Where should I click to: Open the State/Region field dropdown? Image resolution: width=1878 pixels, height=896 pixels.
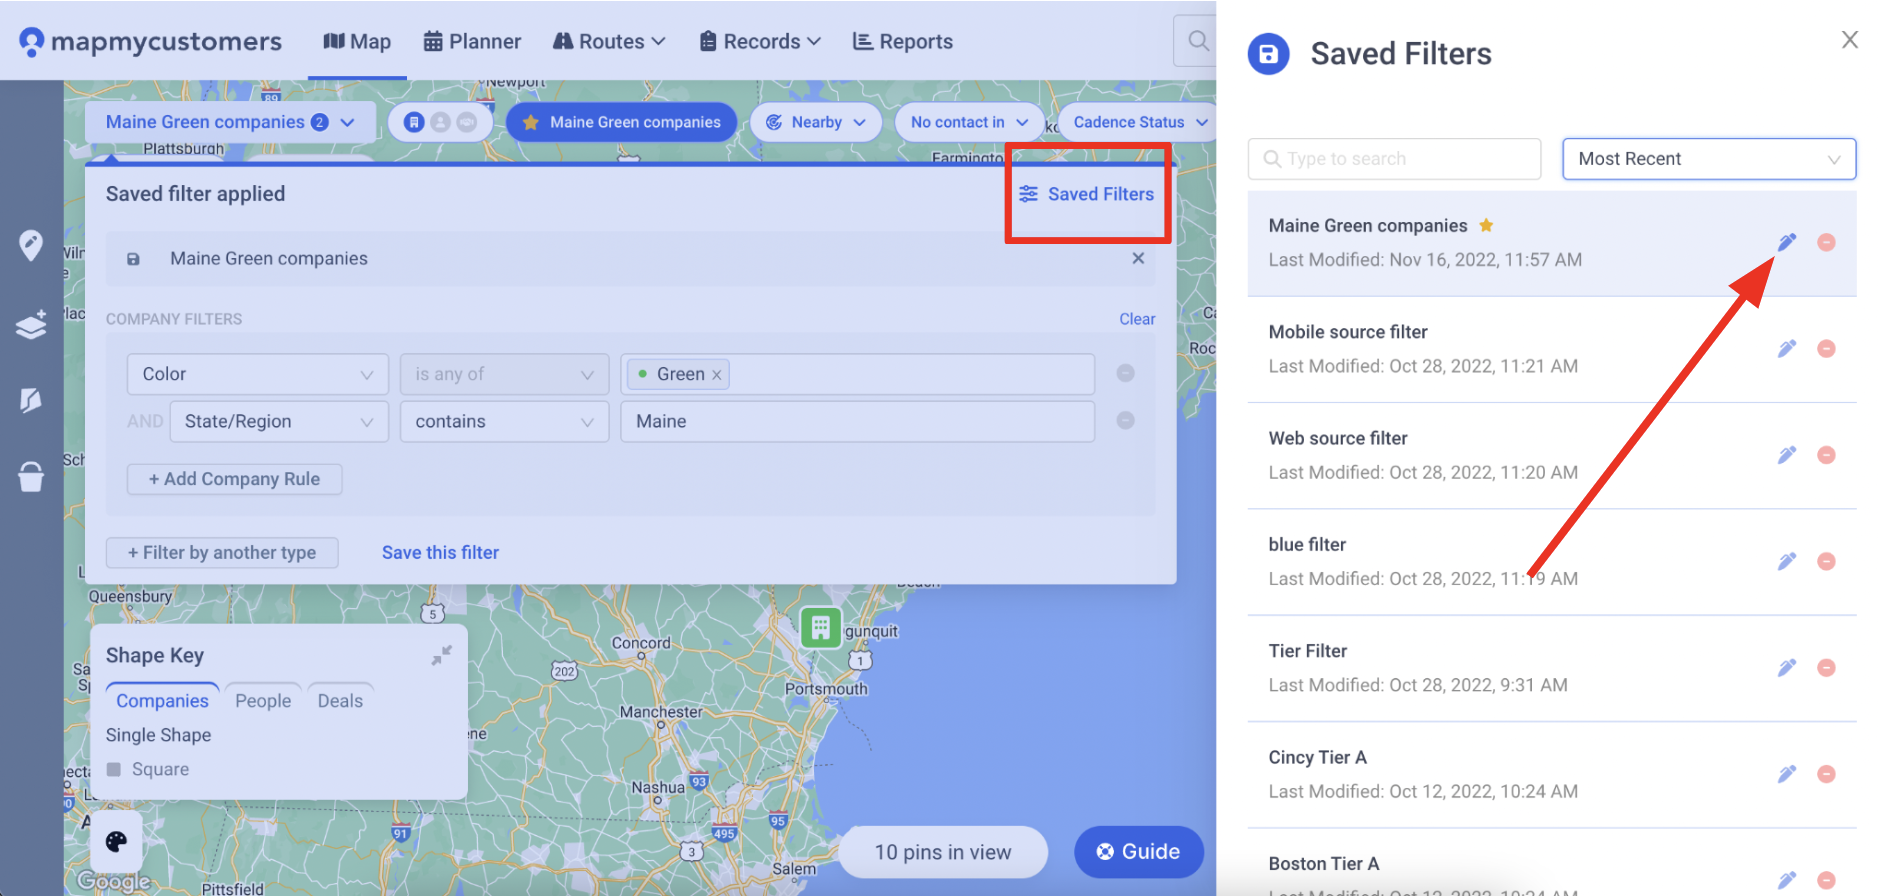point(279,422)
